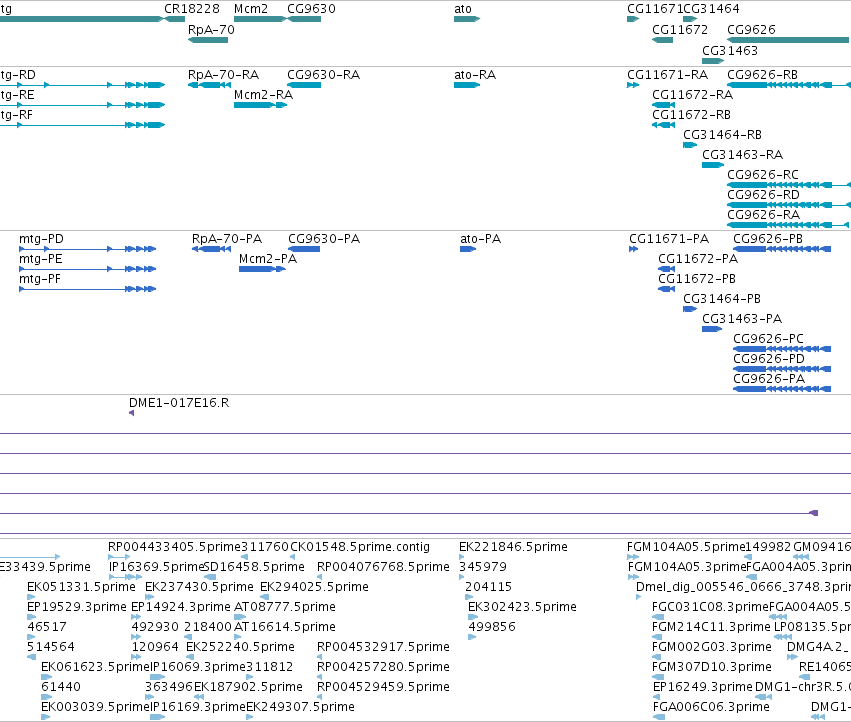Select EST EK302423.5prime
This screenshot has height=722, width=851.
(522, 607)
